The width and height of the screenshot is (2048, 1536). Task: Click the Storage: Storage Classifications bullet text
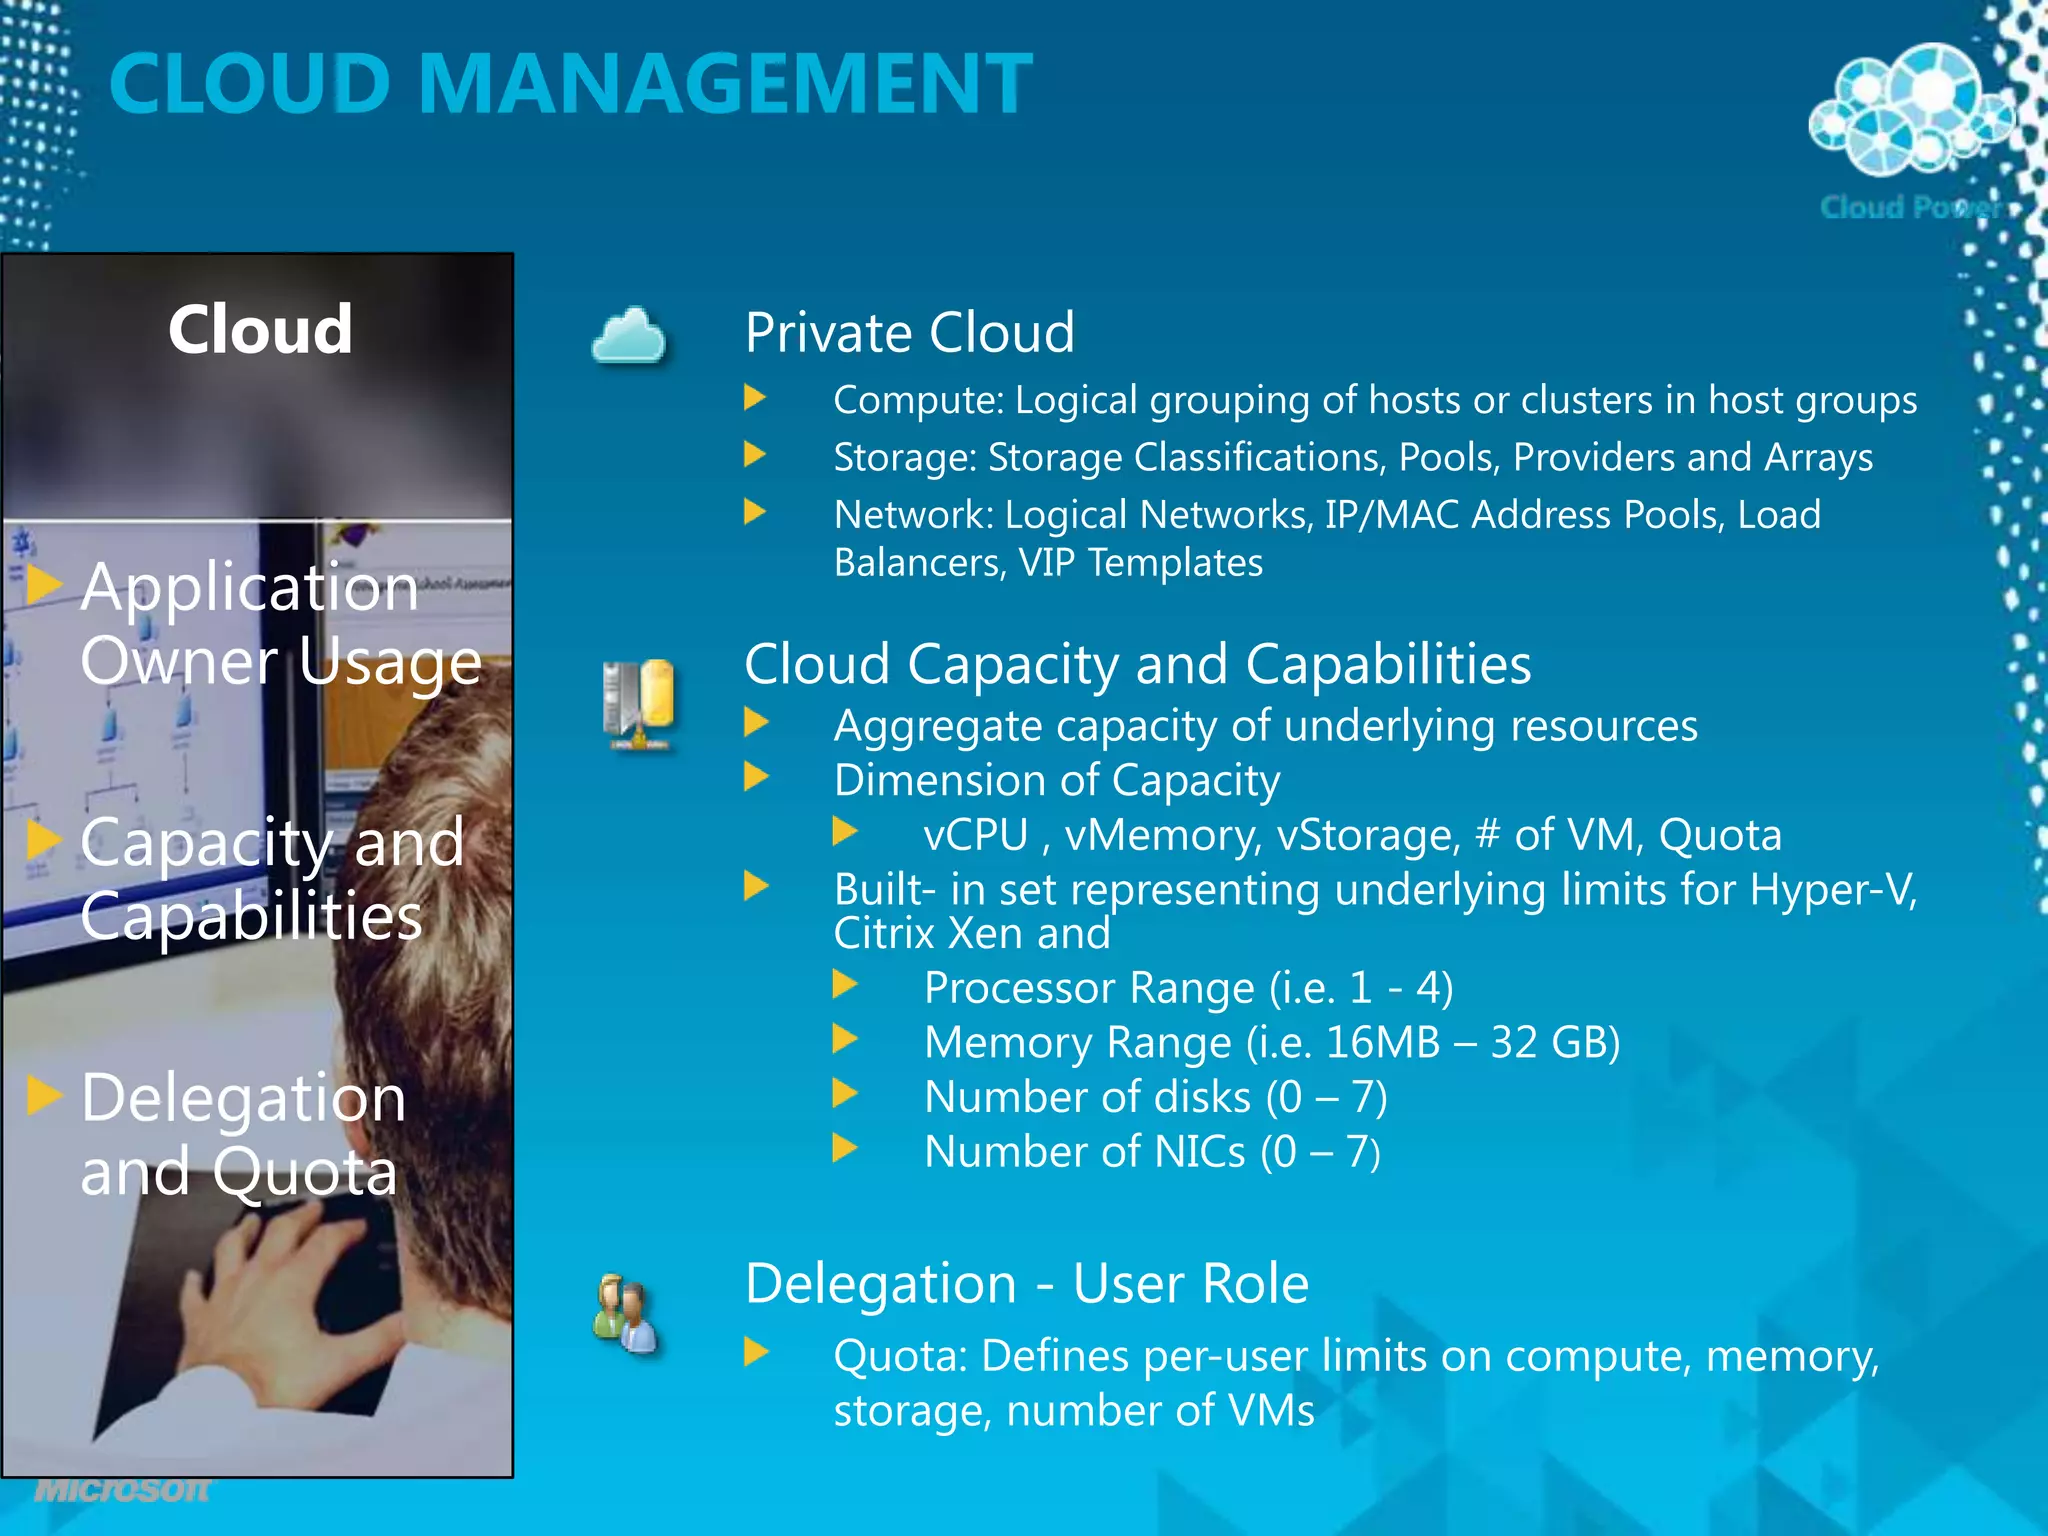[1353, 457]
